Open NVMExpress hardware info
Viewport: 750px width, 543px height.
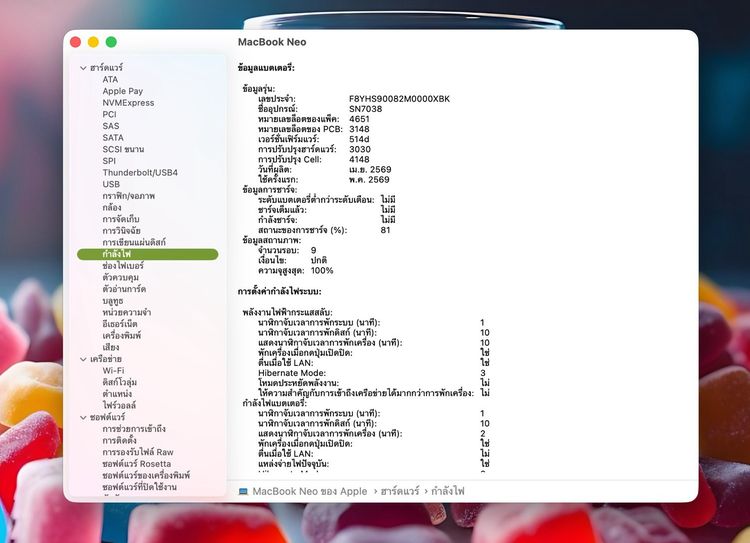point(128,103)
